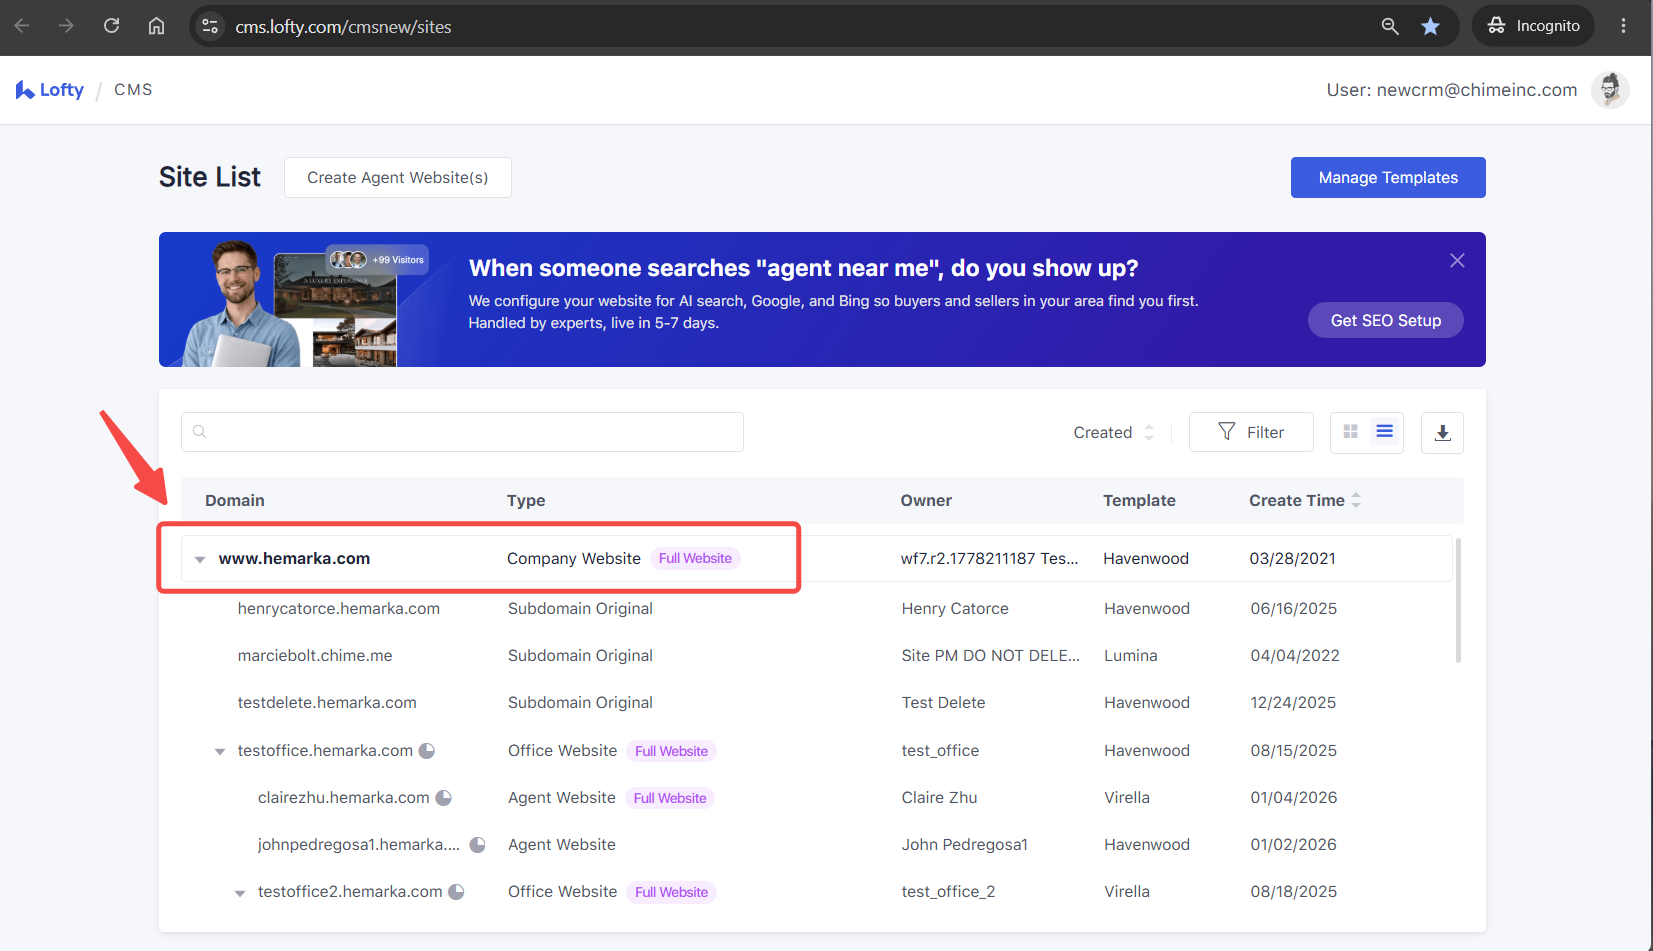1653x951 pixels.
Task: Click status icon beside johnpedregosa1.hemarka
Action: 478,845
